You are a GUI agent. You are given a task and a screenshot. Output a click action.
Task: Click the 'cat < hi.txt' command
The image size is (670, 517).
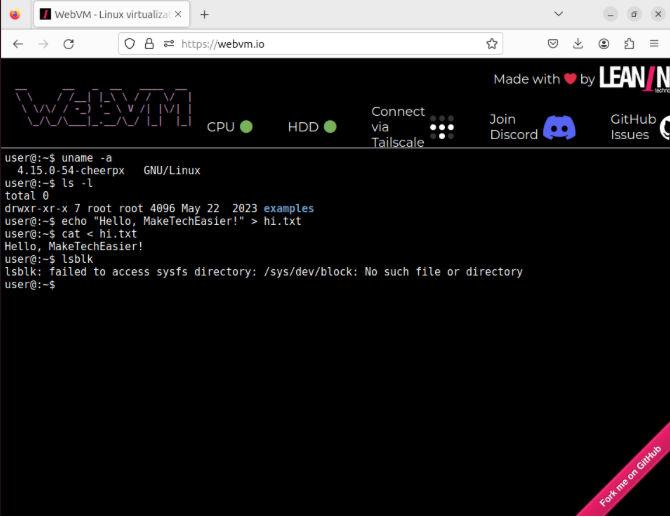71,234
